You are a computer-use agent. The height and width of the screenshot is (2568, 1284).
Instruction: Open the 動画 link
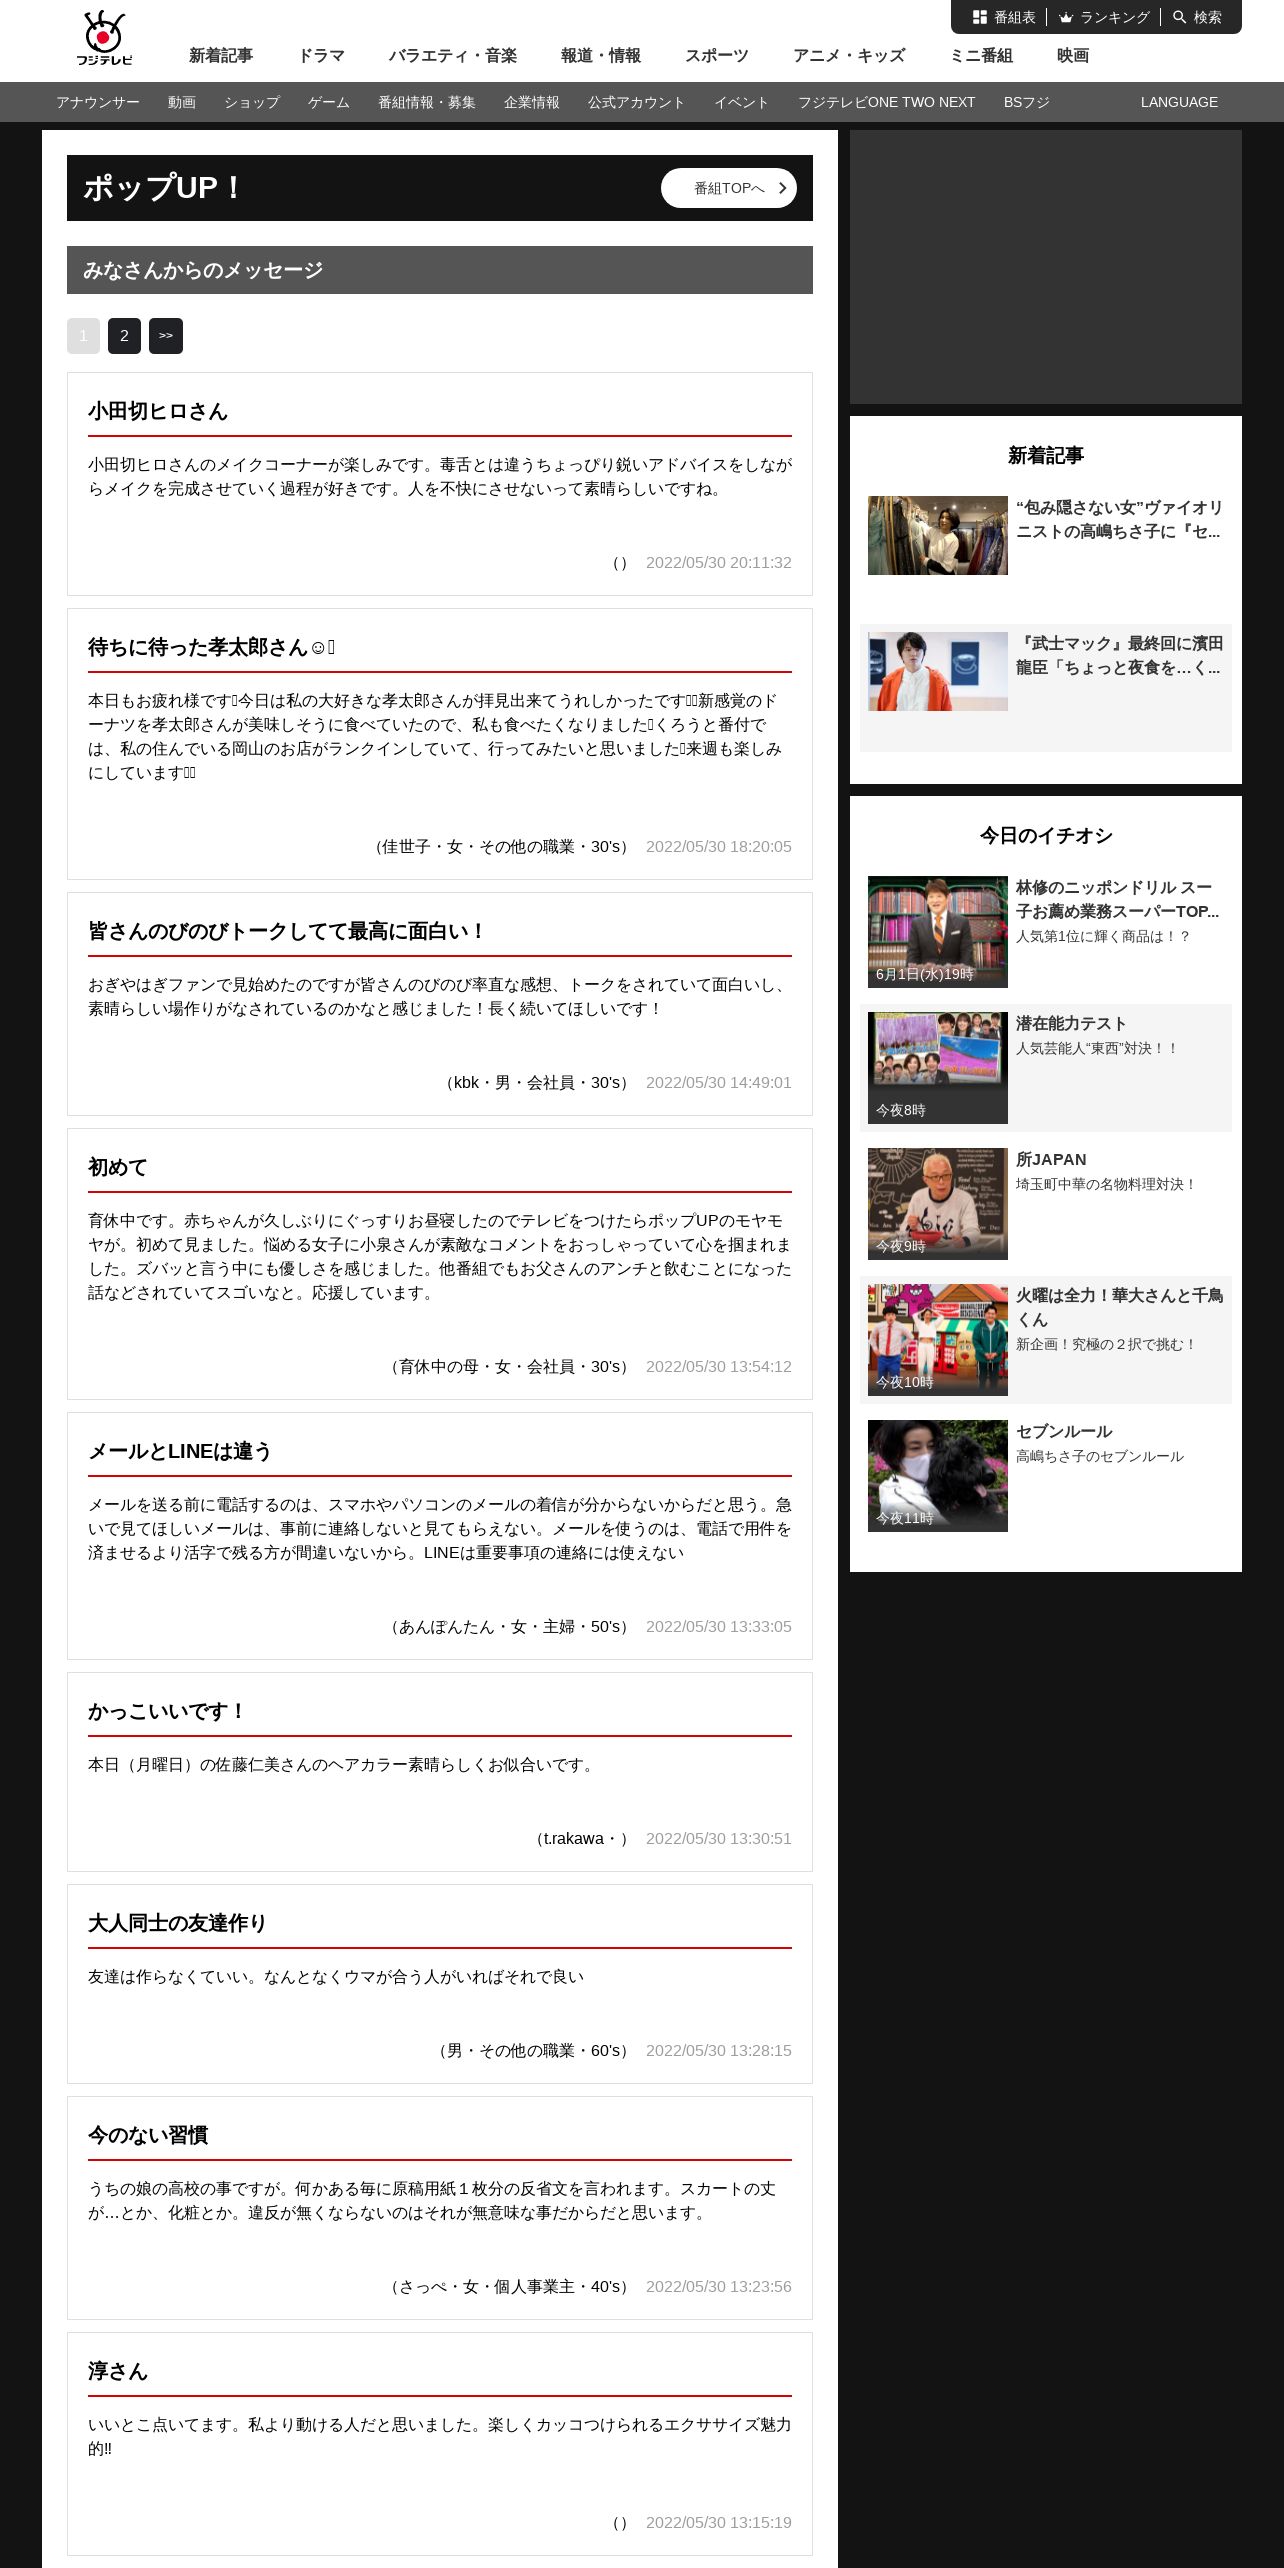point(182,102)
